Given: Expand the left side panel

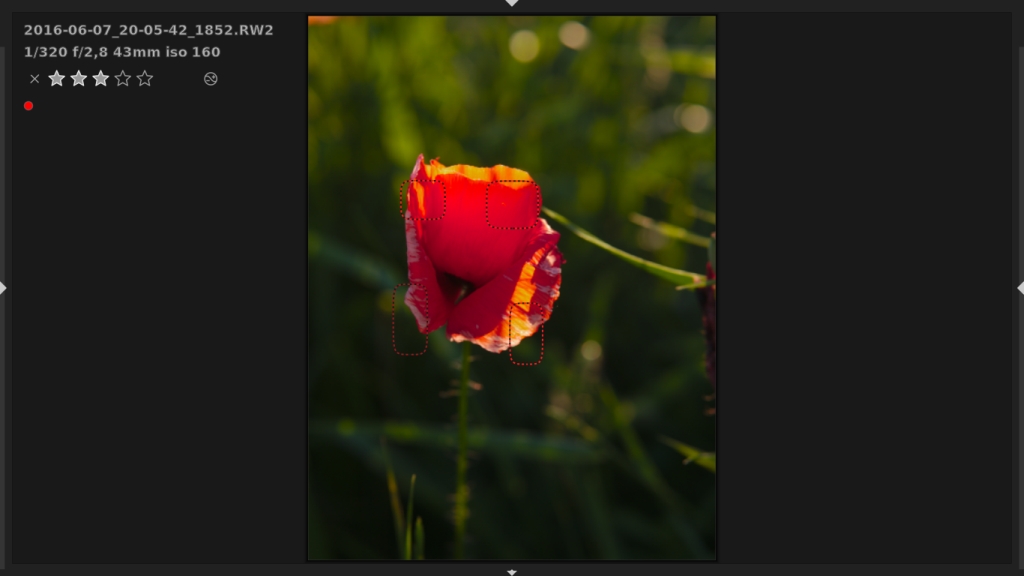Looking at the screenshot, I should point(5,288).
